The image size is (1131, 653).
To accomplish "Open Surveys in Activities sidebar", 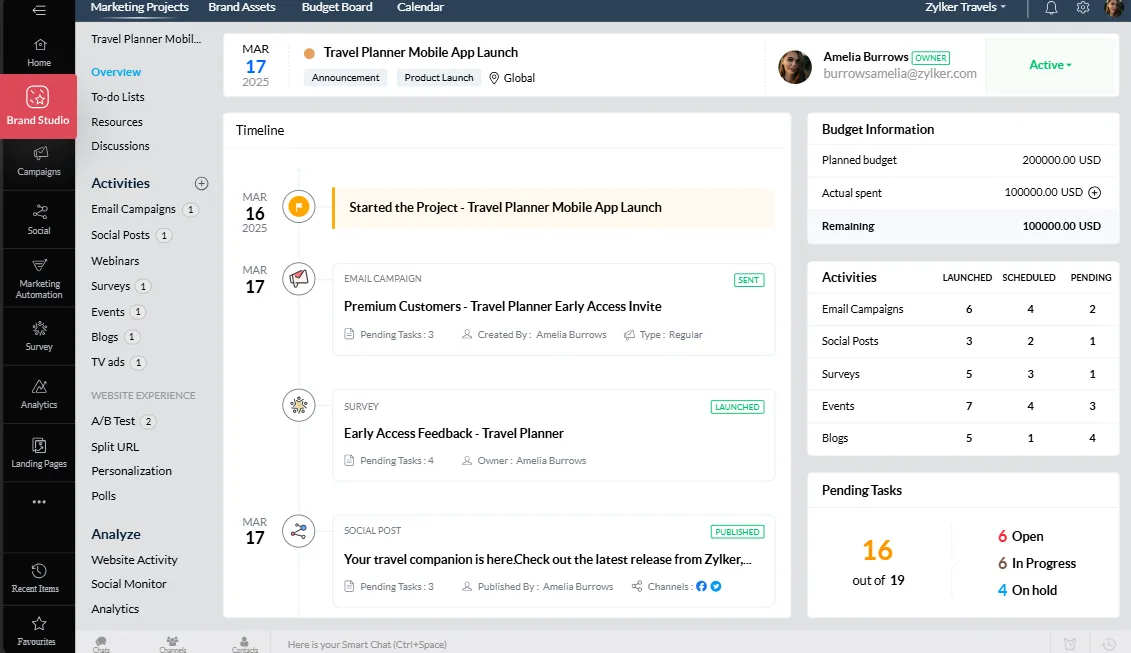I will (110, 286).
